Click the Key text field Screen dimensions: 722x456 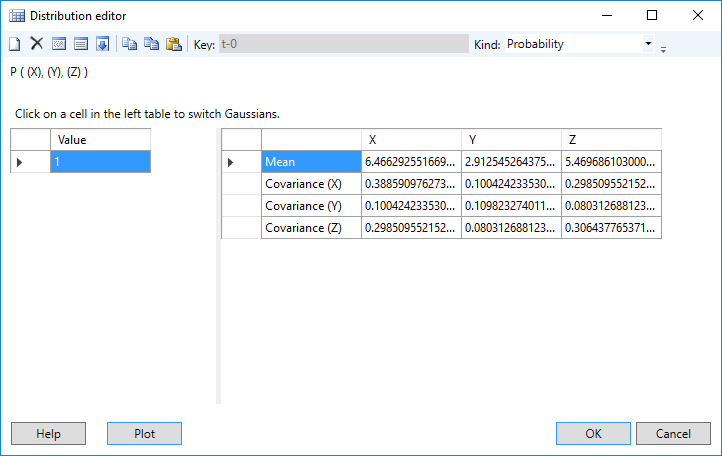click(x=343, y=44)
